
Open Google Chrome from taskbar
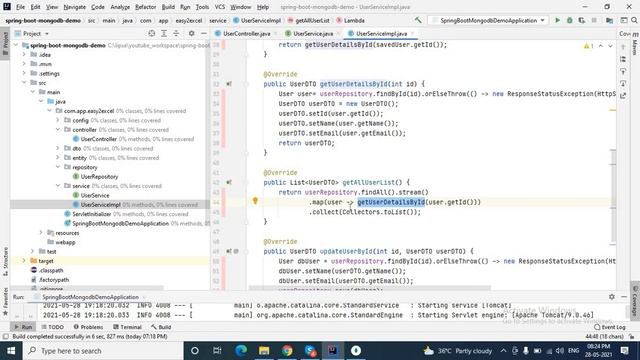(x=287, y=351)
